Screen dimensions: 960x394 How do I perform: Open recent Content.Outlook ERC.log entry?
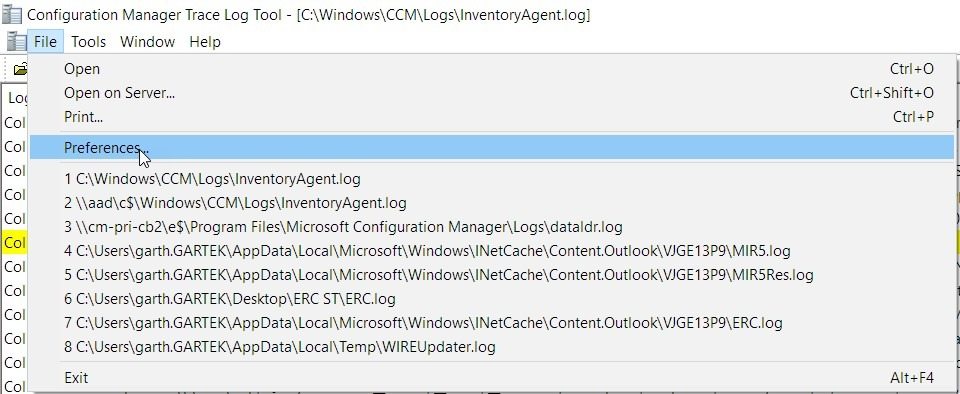[x=492, y=323]
